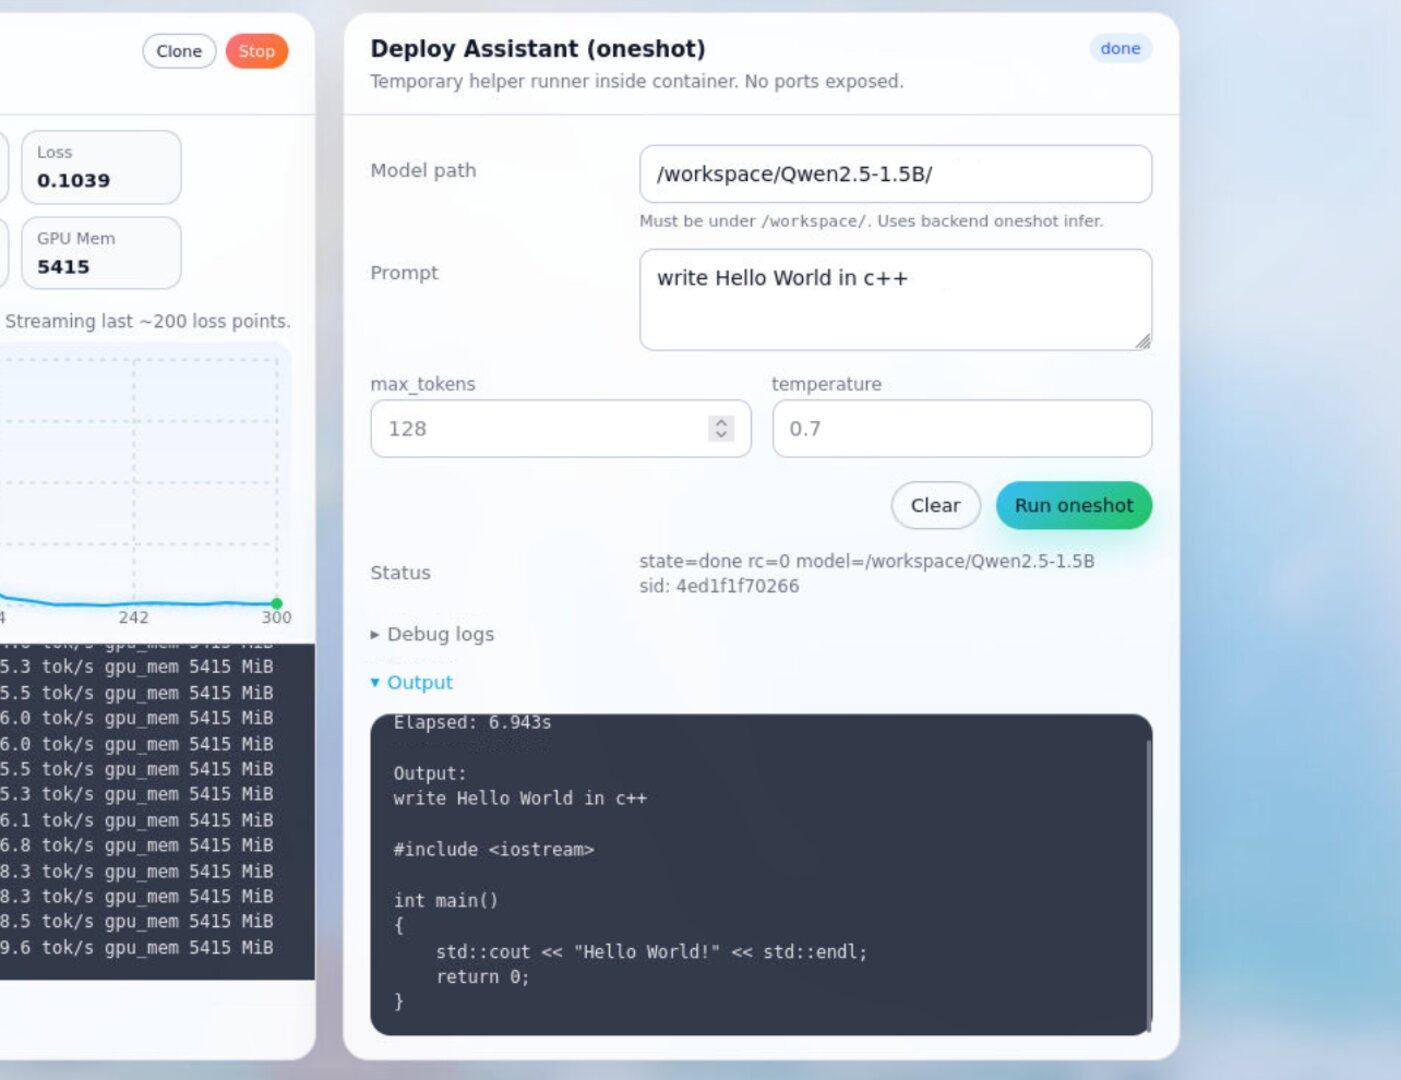Screen dimensions: 1401x1080
Task: Click the GPU Mem card showing 5415
Action: [100, 253]
